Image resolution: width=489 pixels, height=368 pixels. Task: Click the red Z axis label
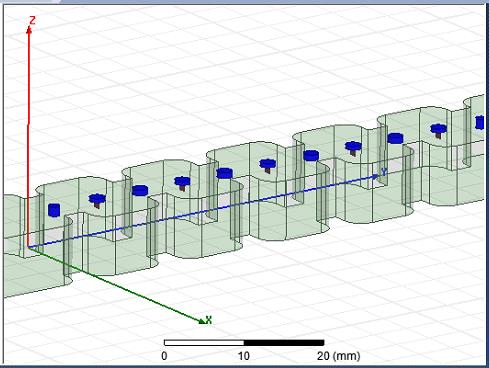32,21
